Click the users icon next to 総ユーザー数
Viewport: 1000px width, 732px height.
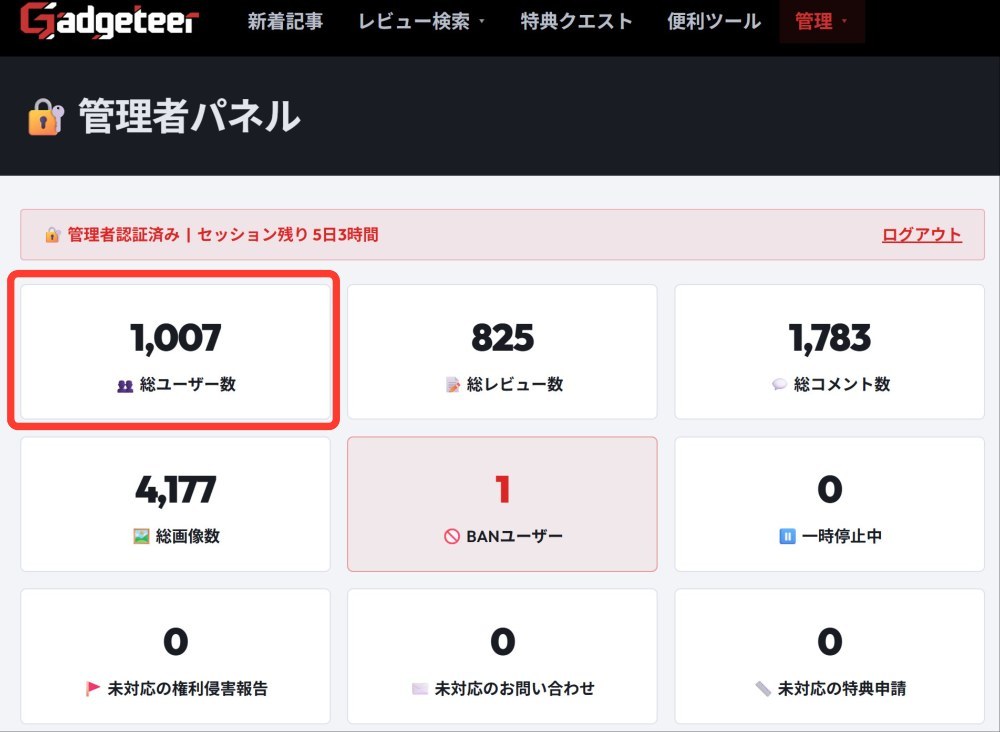pyautogui.click(x=125, y=385)
